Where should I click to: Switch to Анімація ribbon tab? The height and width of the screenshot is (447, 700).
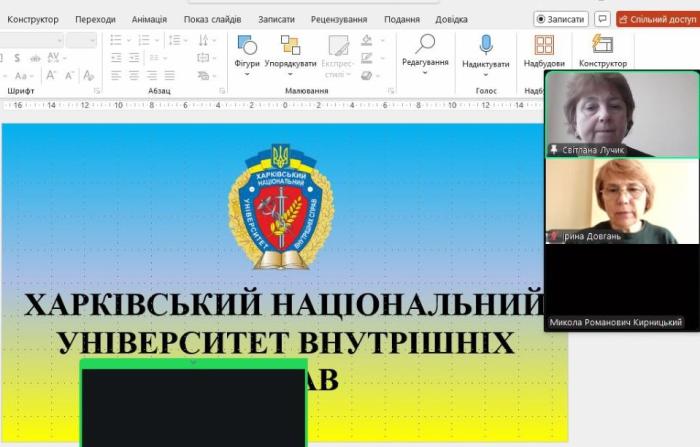click(x=149, y=20)
